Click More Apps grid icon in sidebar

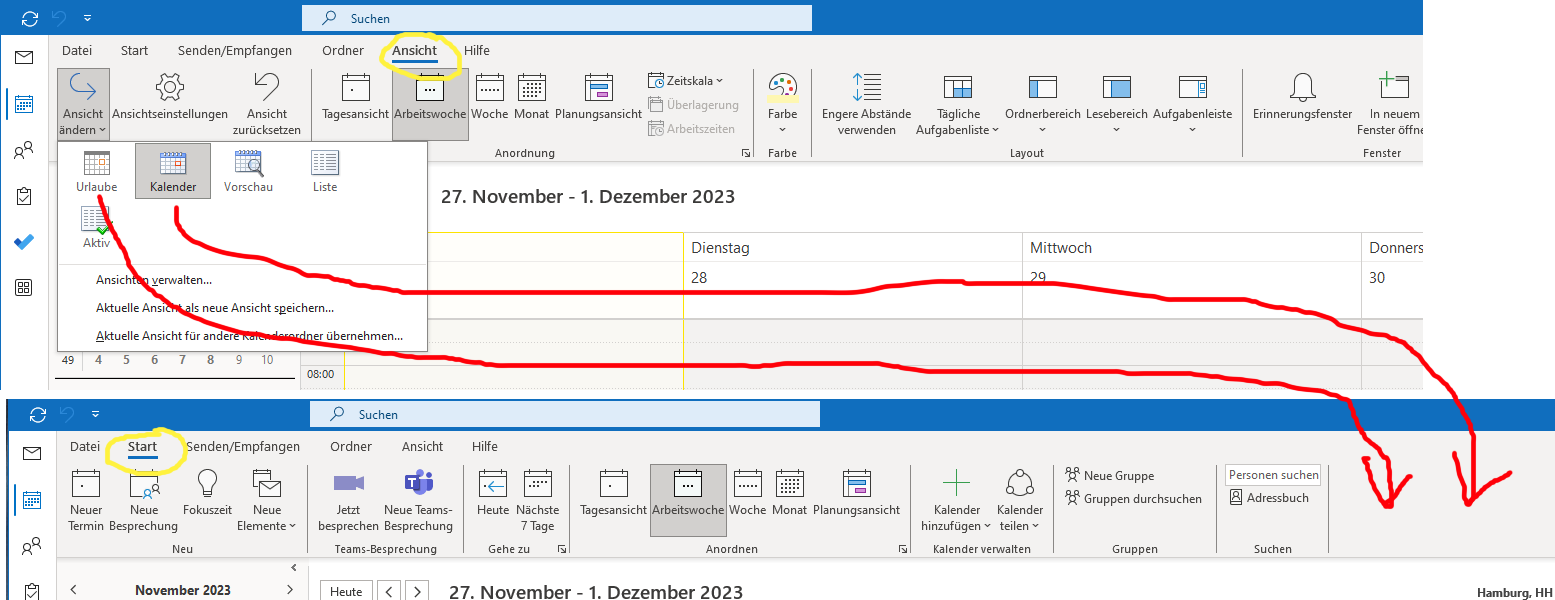pos(24,288)
